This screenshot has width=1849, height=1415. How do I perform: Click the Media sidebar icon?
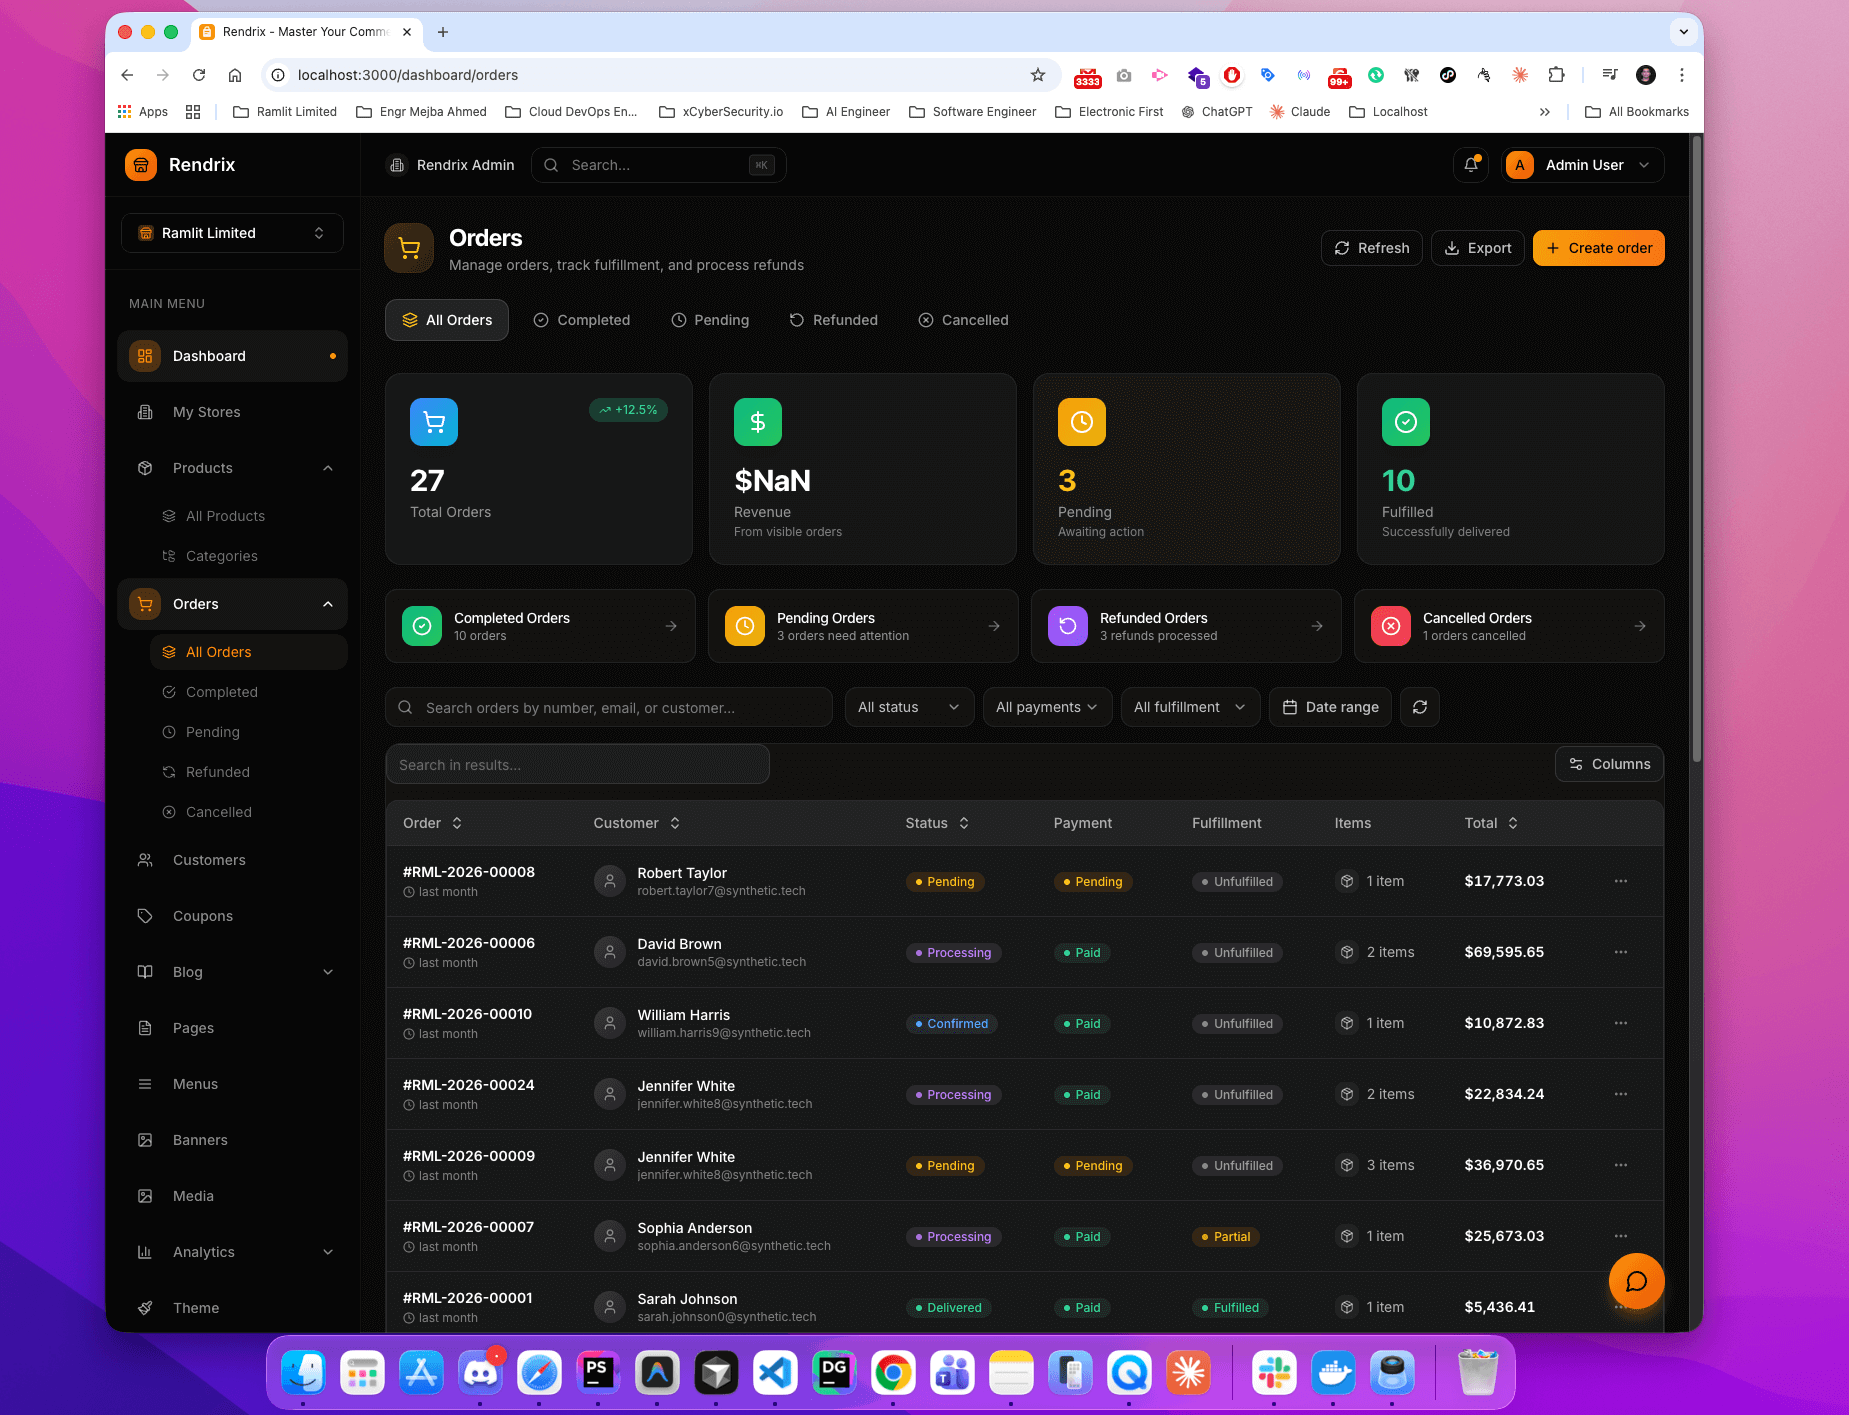pyautogui.click(x=145, y=1195)
